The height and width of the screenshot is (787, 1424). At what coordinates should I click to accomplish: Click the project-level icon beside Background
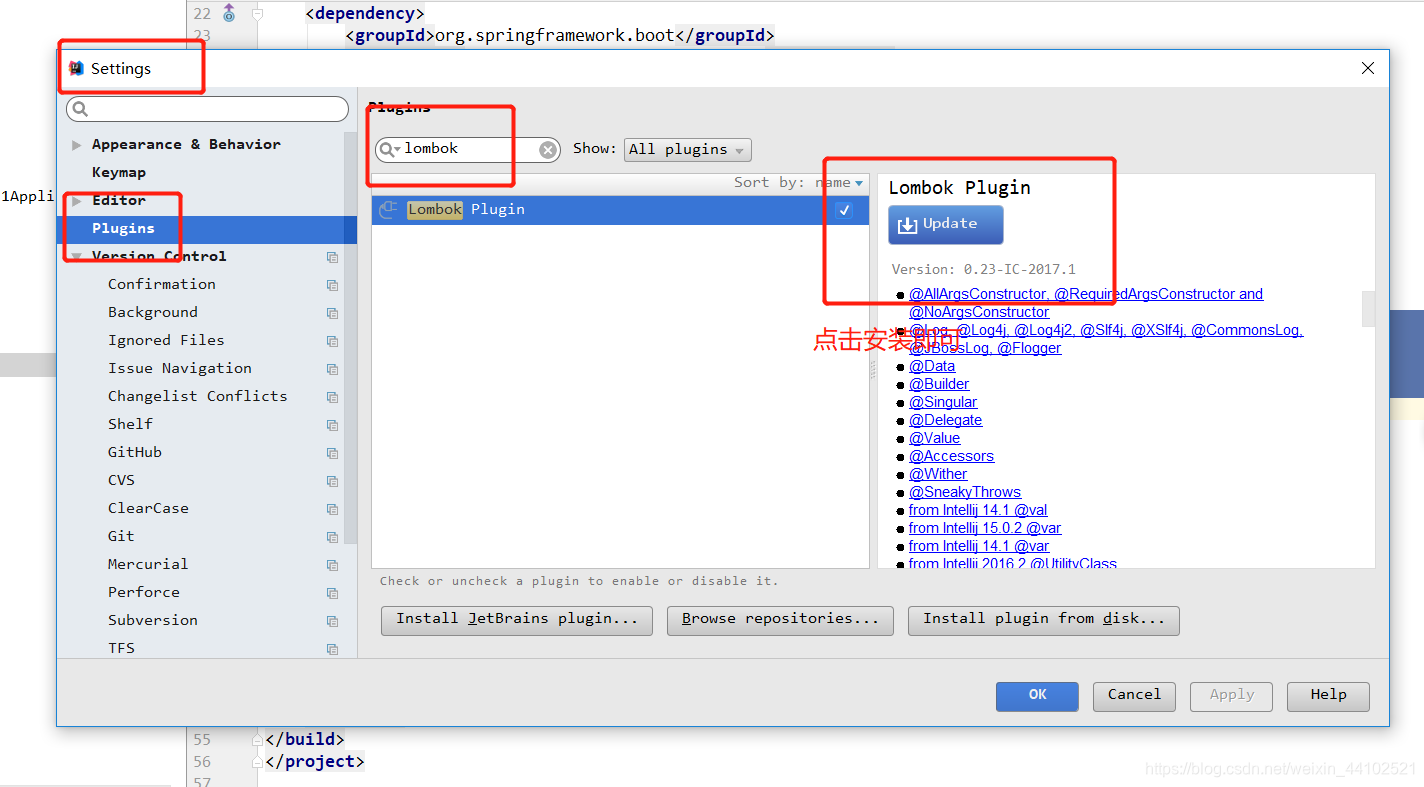coord(332,313)
